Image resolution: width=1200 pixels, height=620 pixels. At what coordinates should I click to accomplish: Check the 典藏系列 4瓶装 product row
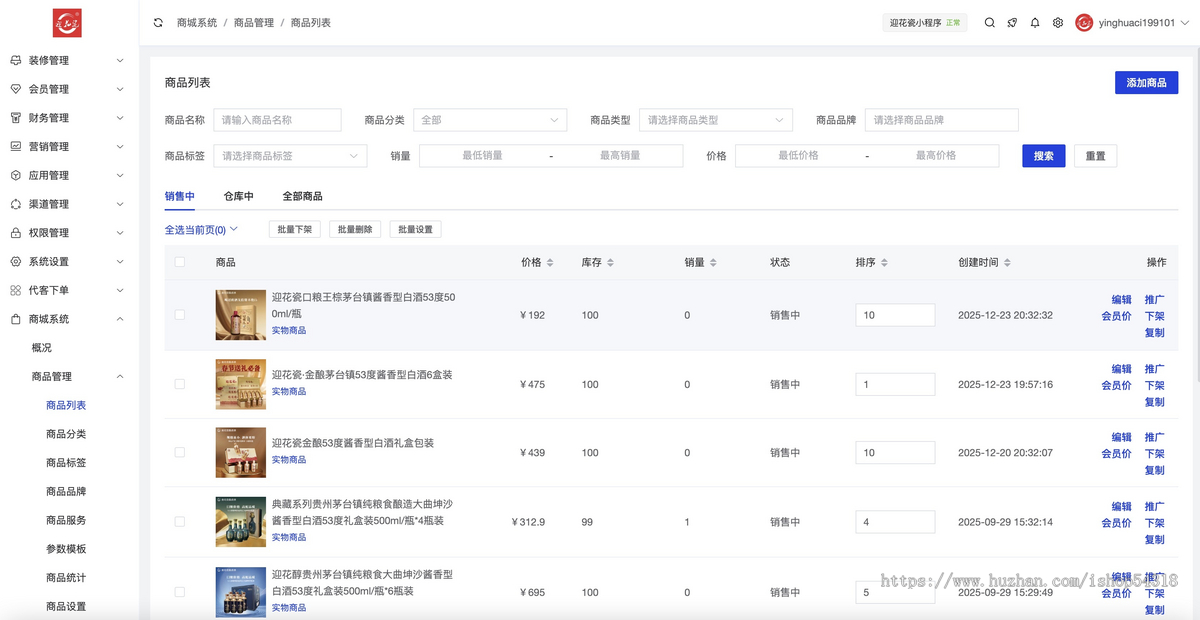tap(180, 521)
